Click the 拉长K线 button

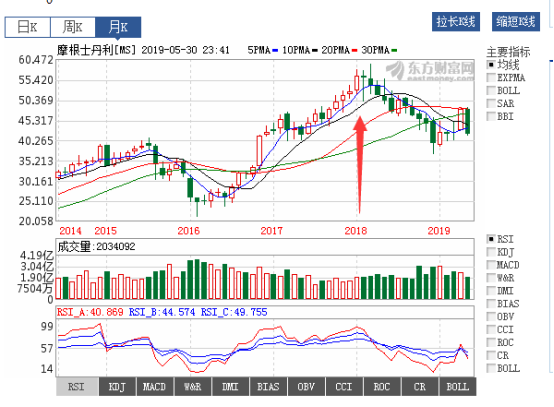(456, 22)
